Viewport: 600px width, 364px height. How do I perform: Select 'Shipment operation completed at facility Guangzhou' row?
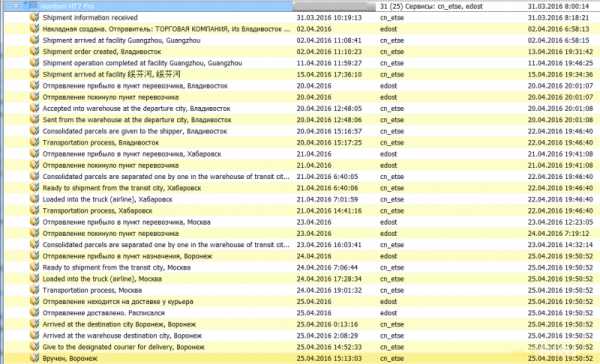point(300,63)
